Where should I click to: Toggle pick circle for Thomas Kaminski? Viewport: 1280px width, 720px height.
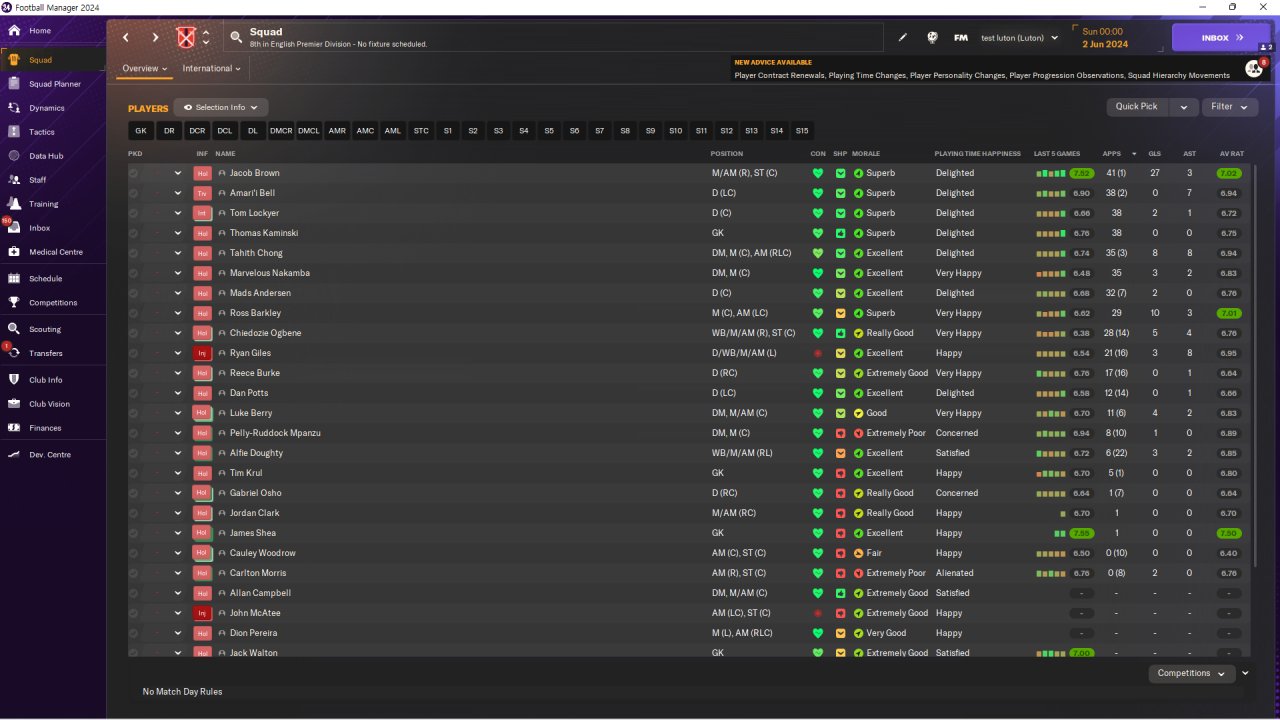pyautogui.click(x=134, y=233)
